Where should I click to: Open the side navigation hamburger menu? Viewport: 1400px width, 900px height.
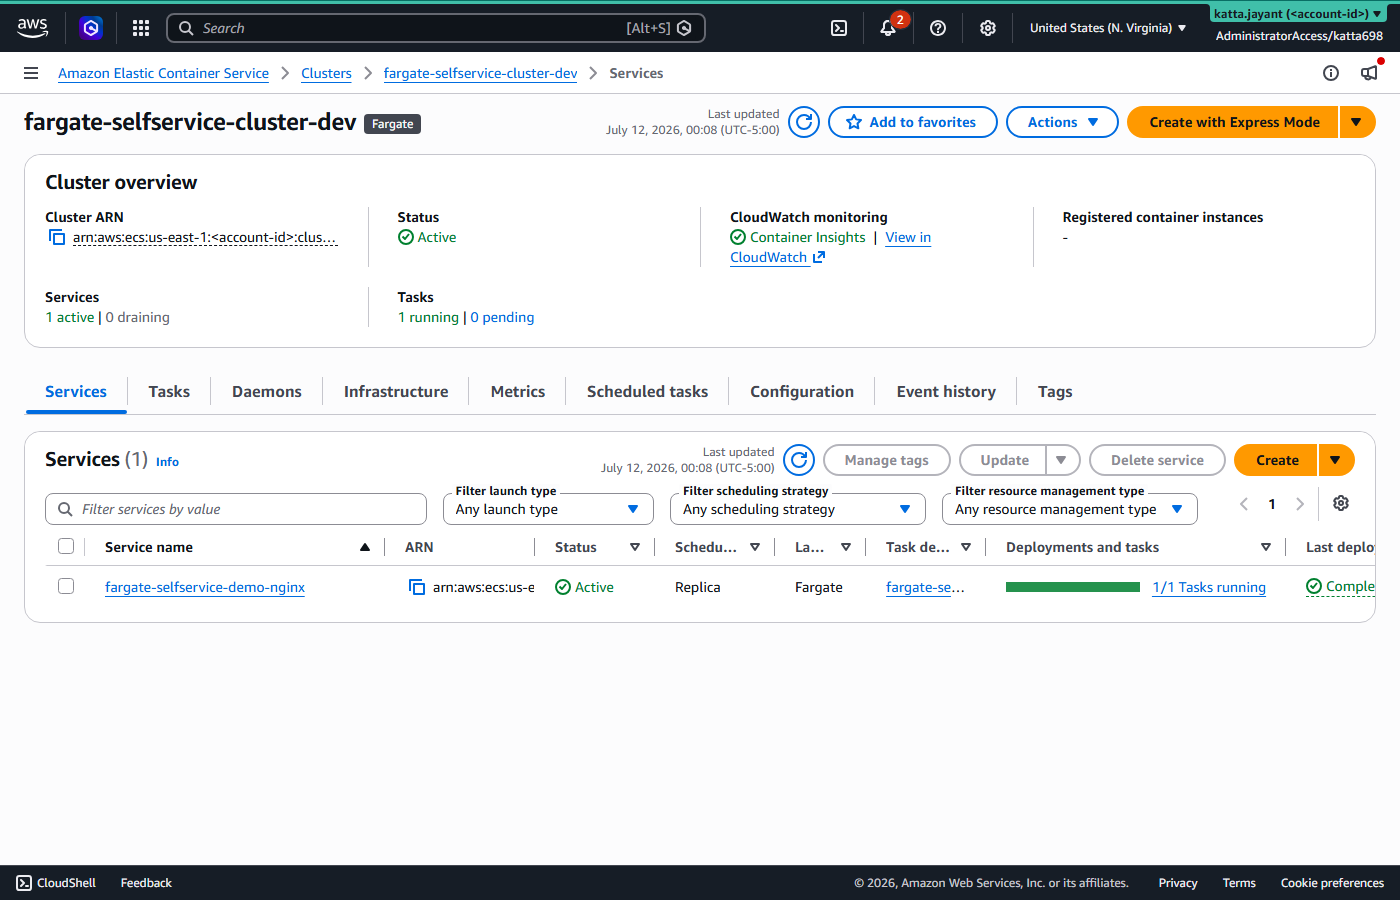coord(31,73)
